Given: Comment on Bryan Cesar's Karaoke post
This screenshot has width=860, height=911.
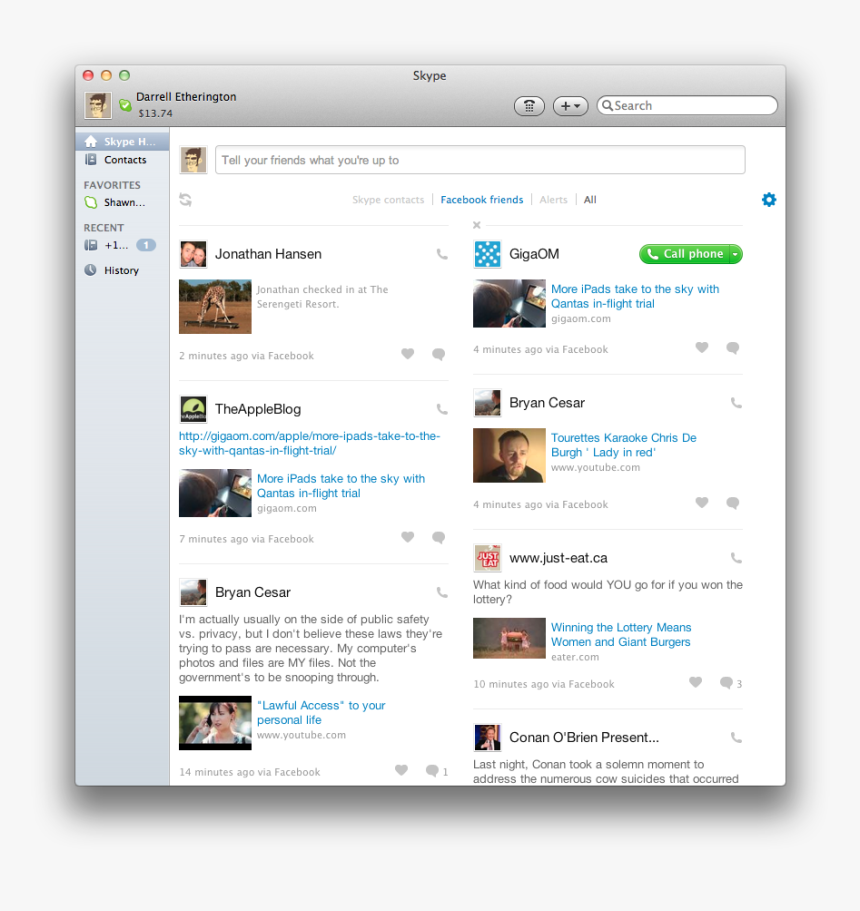Looking at the screenshot, I should tap(733, 503).
